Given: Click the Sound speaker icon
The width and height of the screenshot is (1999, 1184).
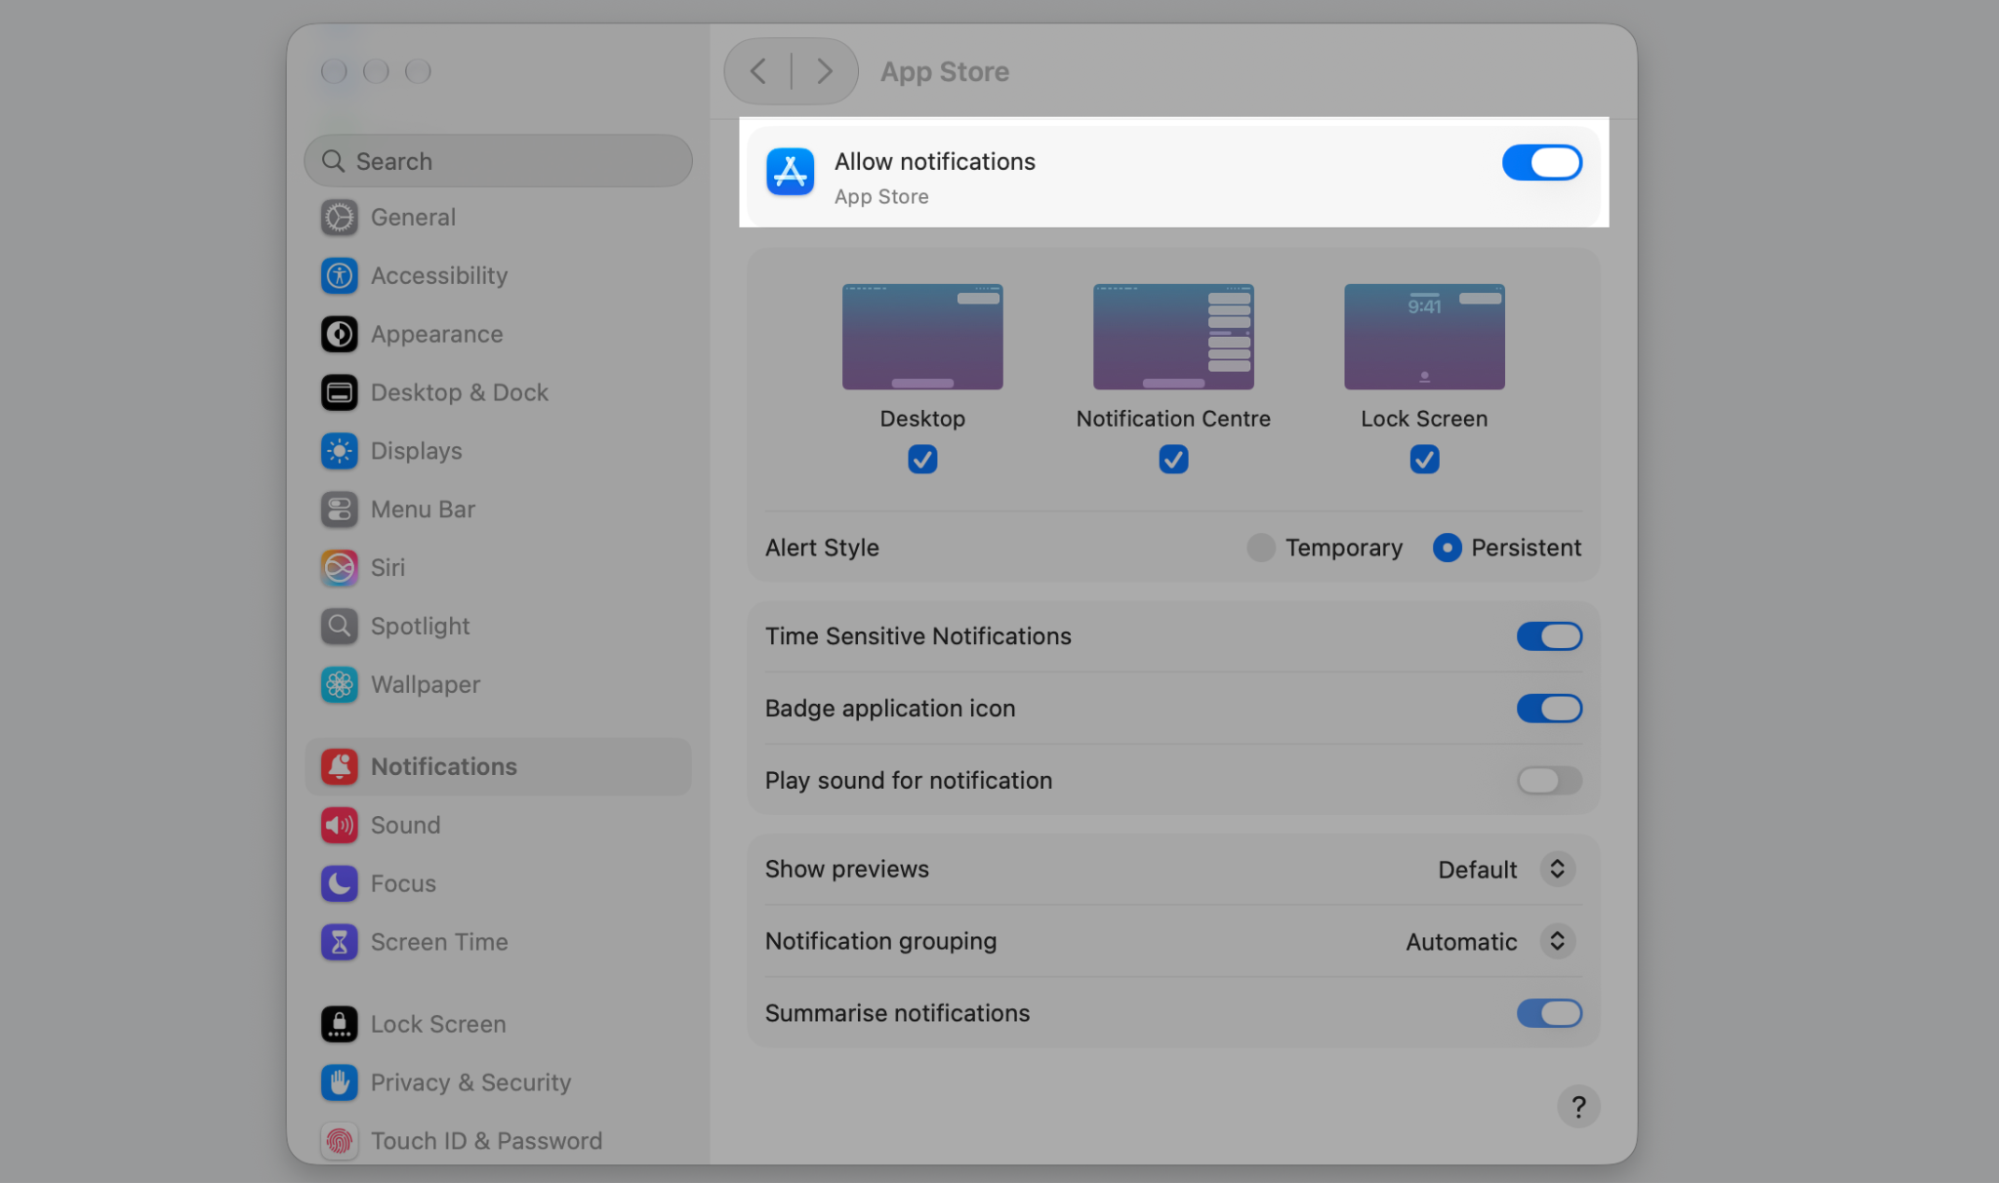Looking at the screenshot, I should tap(339, 825).
